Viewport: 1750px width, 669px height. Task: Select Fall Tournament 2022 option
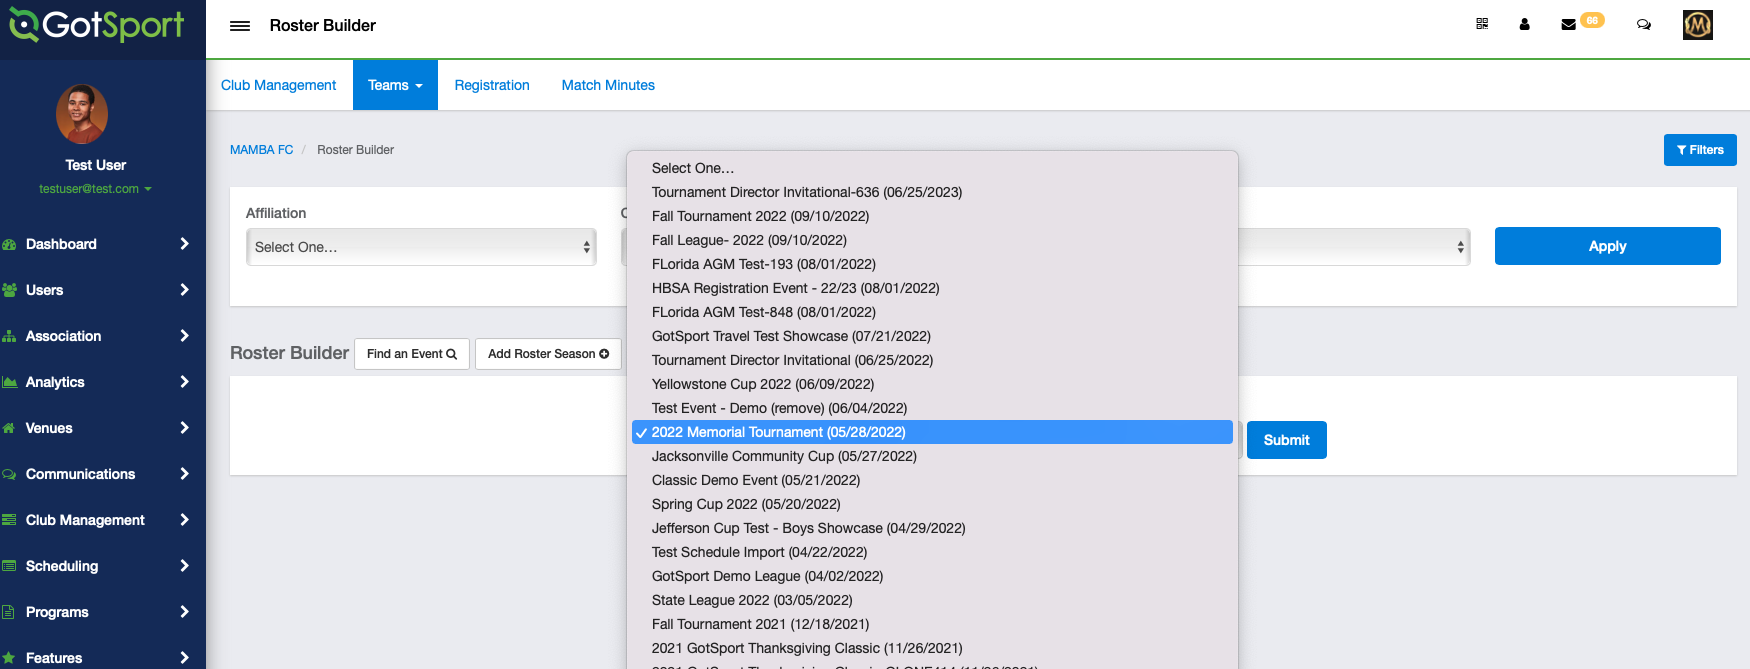[x=932, y=216]
